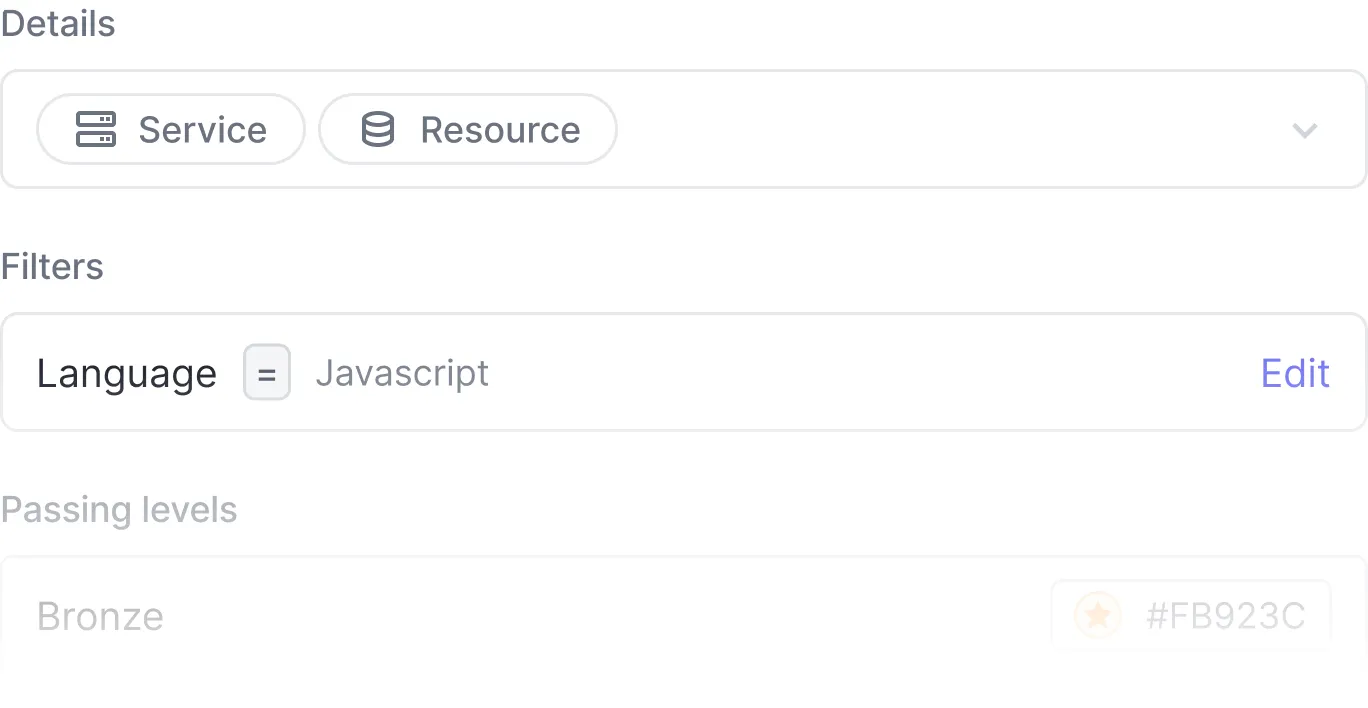
Task: Toggle the Resource selection off
Action: 467,129
